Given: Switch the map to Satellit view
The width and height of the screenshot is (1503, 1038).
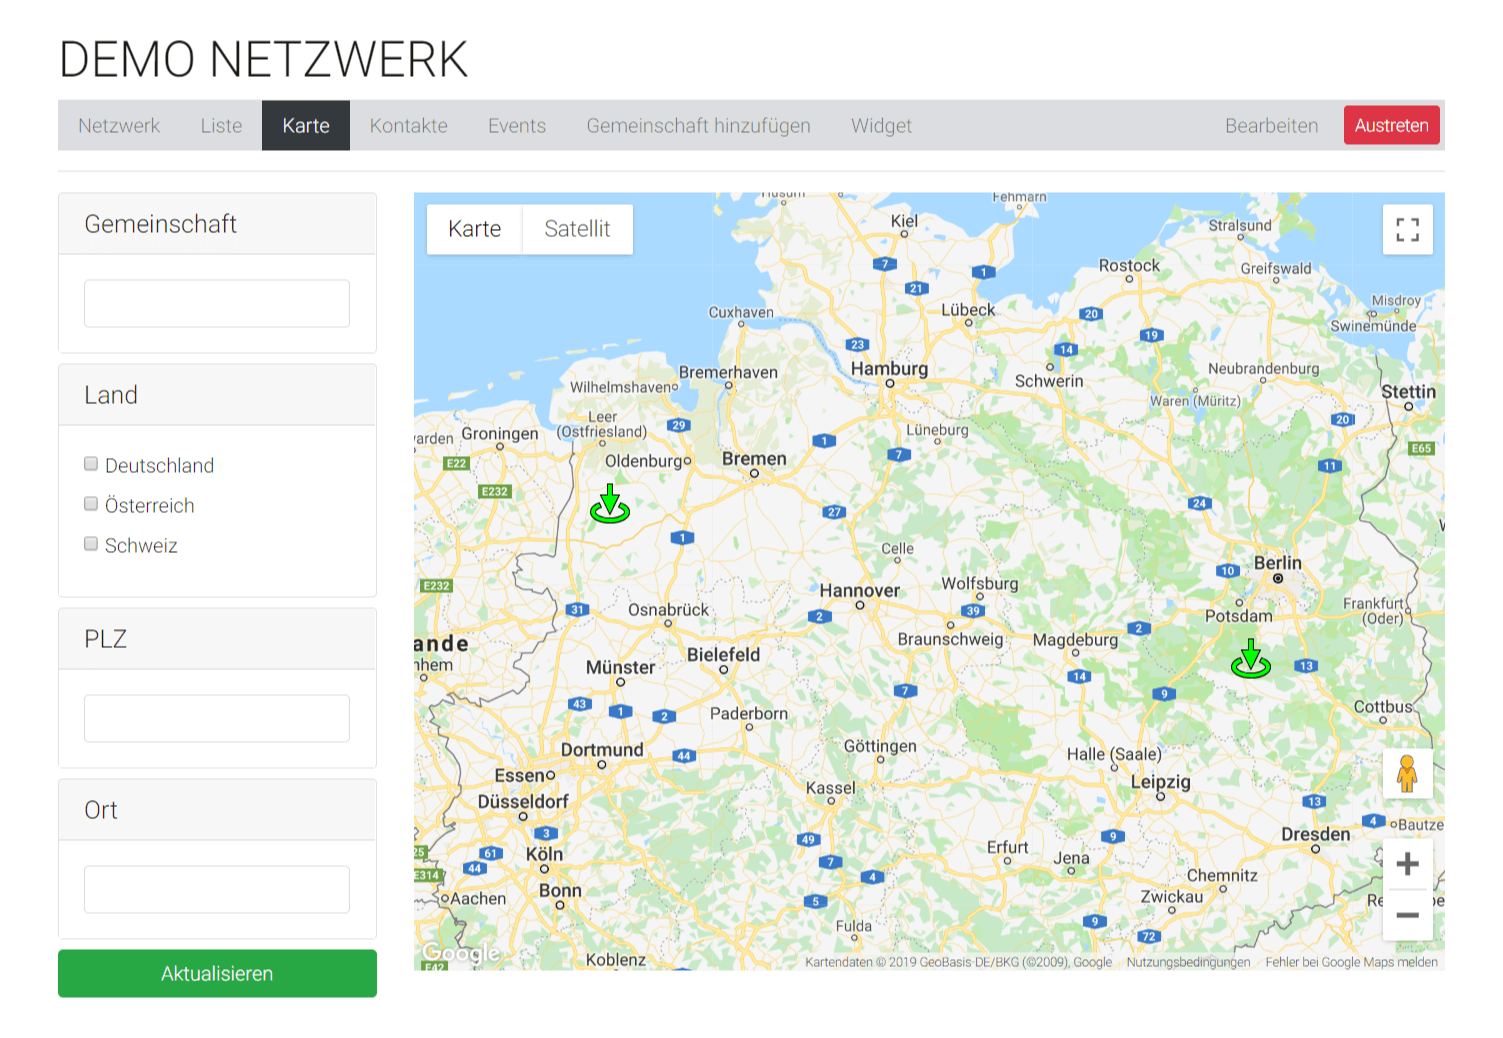Looking at the screenshot, I should (x=578, y=229).
